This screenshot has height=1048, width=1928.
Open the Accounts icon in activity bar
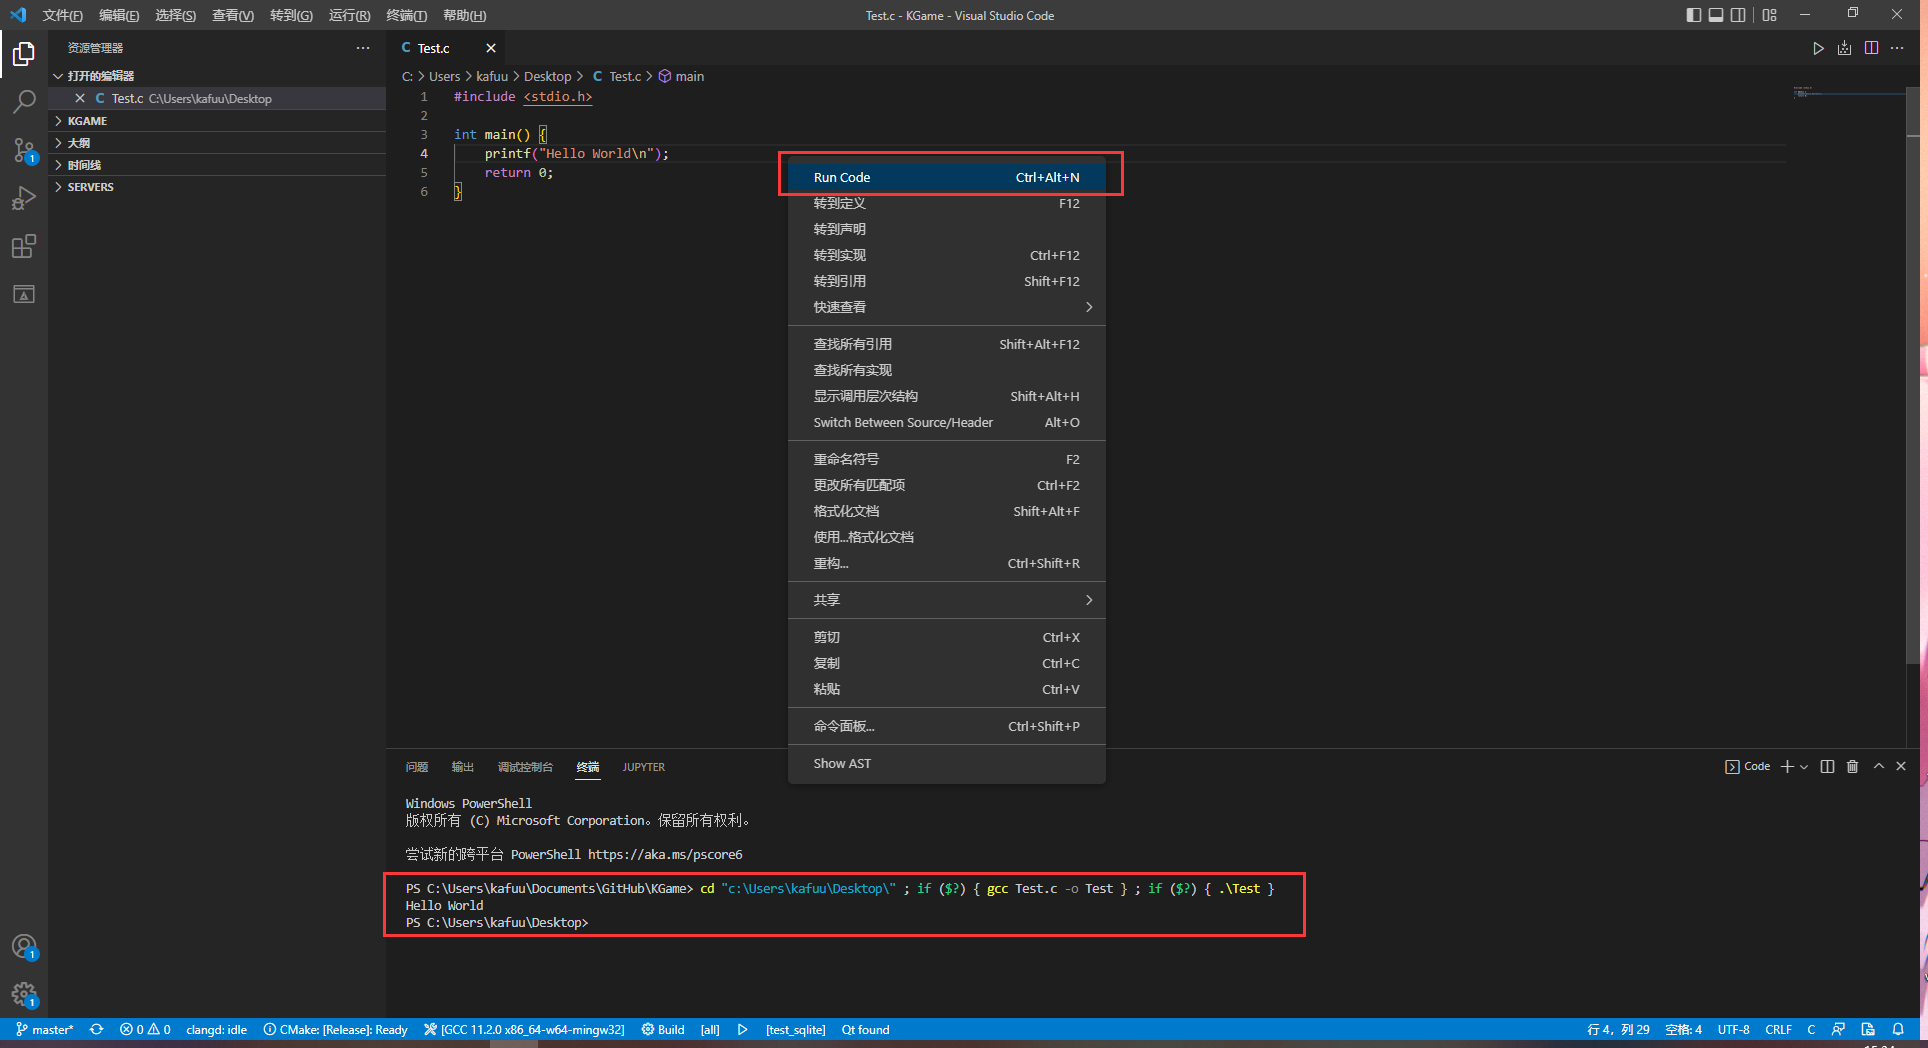pos(24,946)
